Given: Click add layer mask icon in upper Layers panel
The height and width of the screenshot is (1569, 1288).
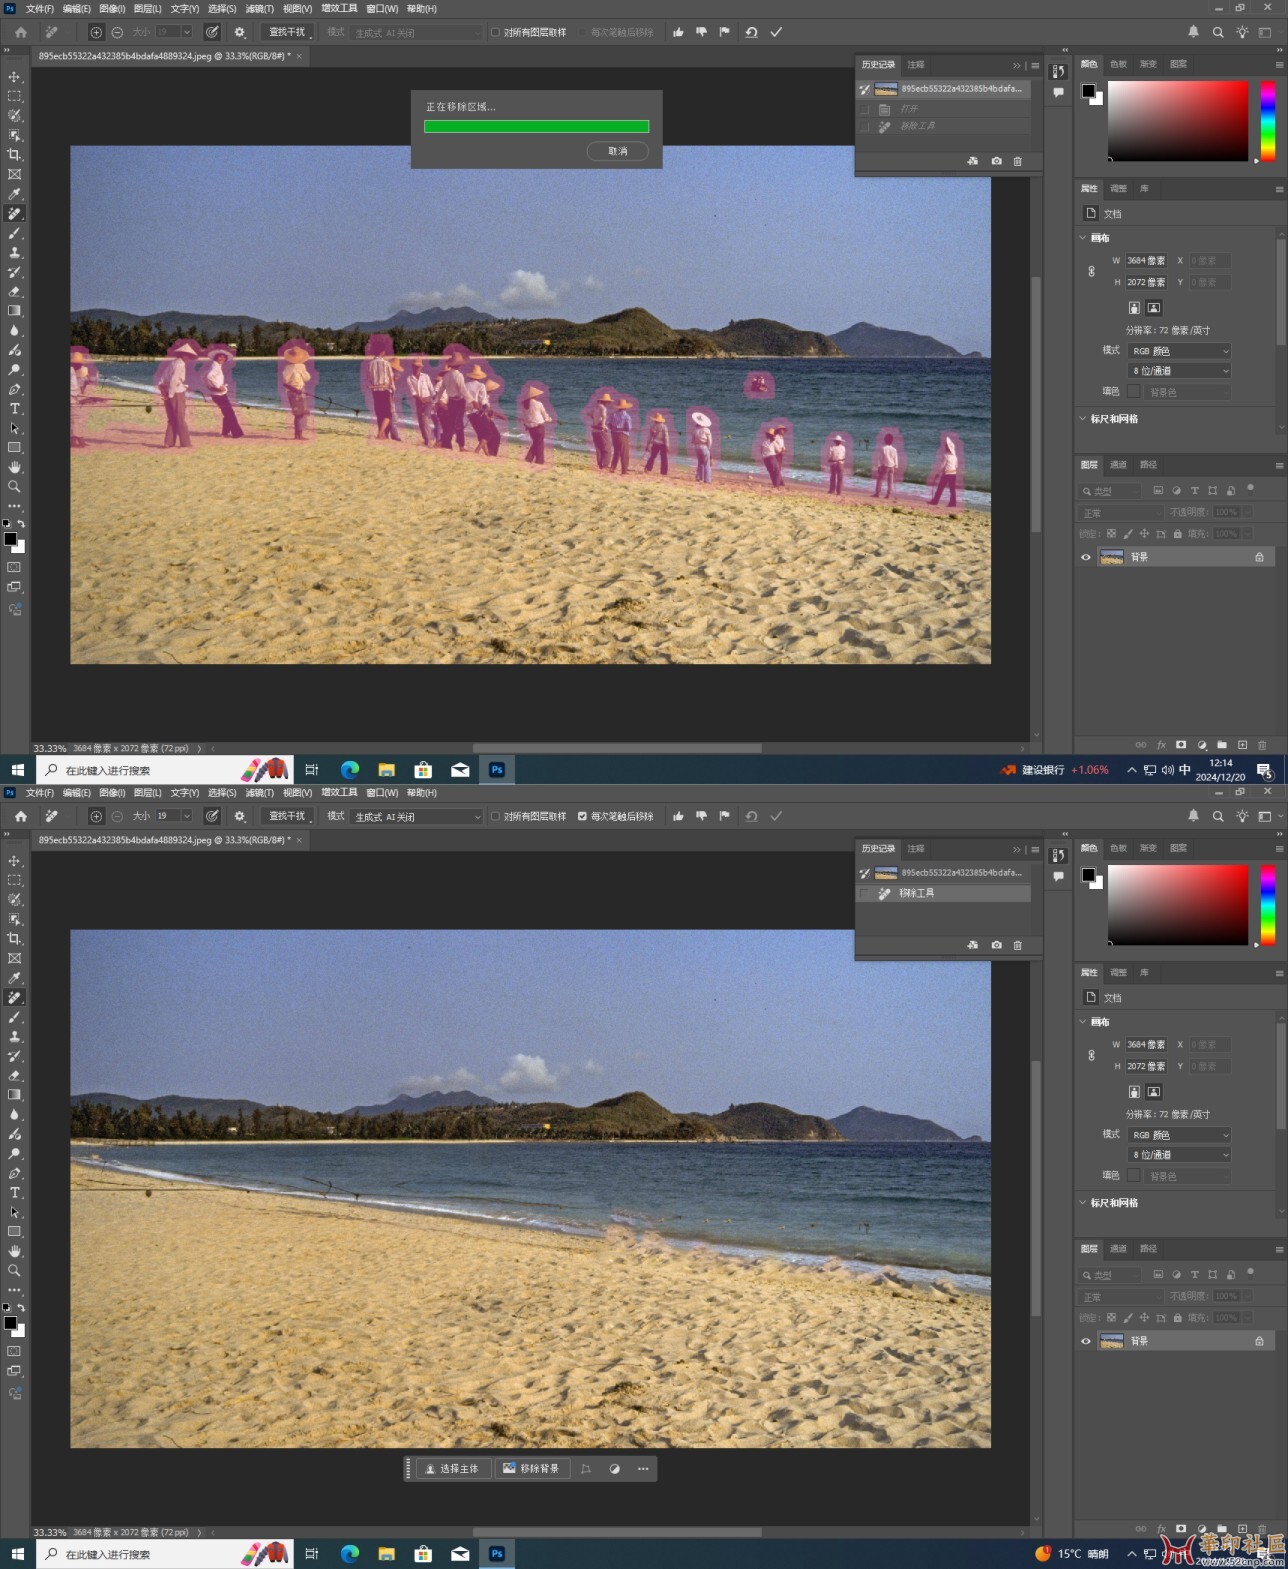Looking at the screenshot, I should (1181, 745).
